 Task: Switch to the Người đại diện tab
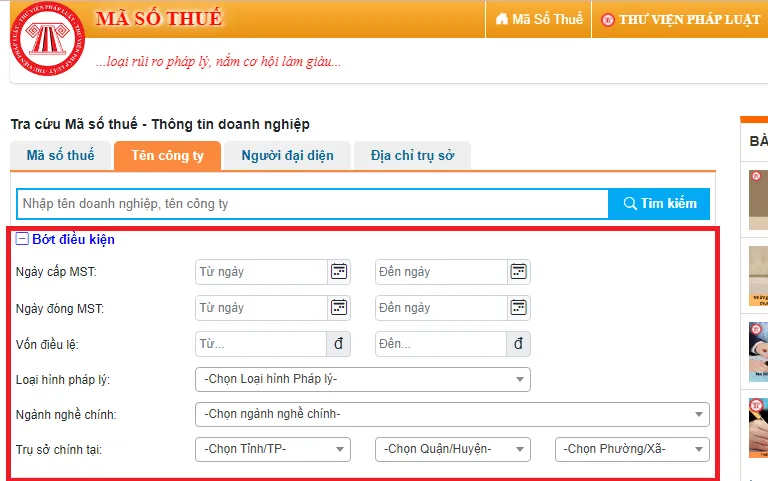tap(288, 155)
